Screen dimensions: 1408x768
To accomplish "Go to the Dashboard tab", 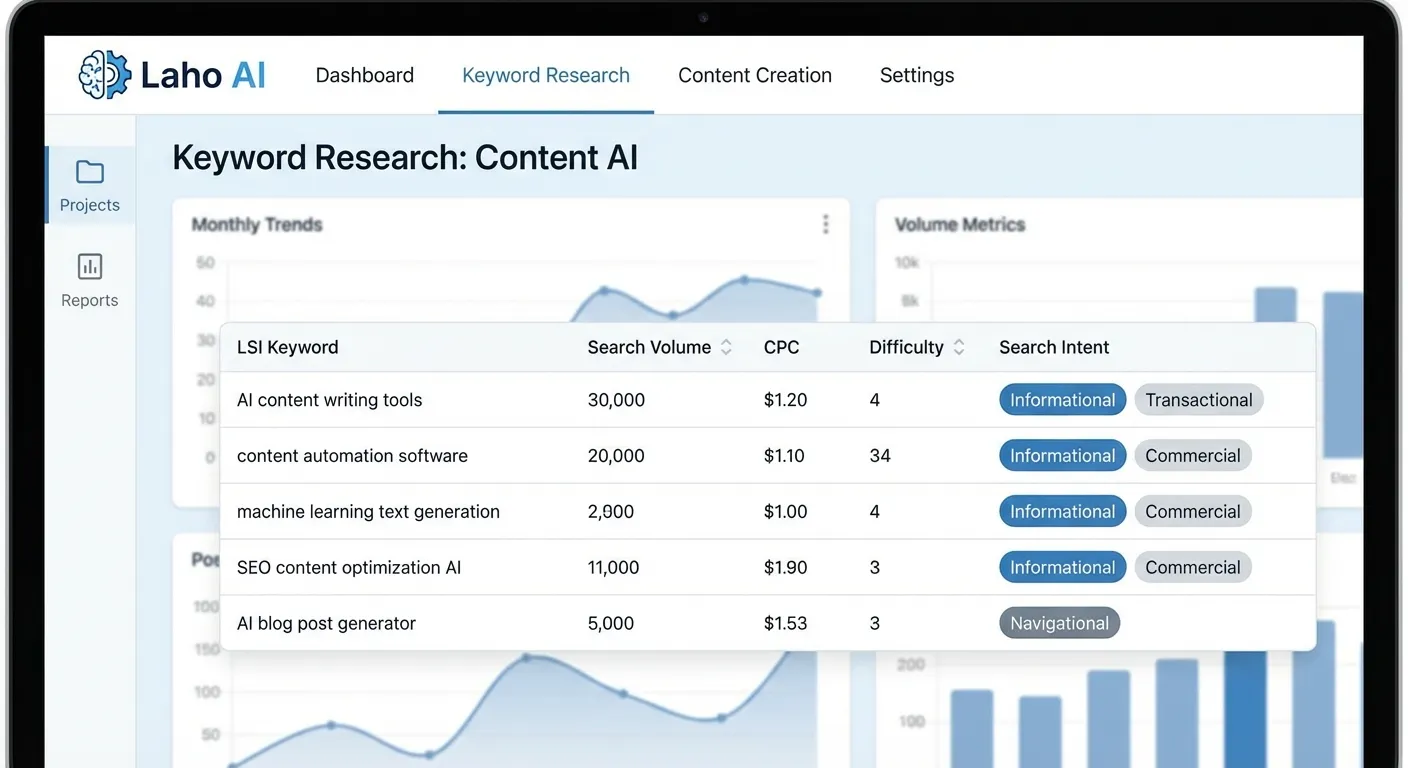I will point(364,75).
